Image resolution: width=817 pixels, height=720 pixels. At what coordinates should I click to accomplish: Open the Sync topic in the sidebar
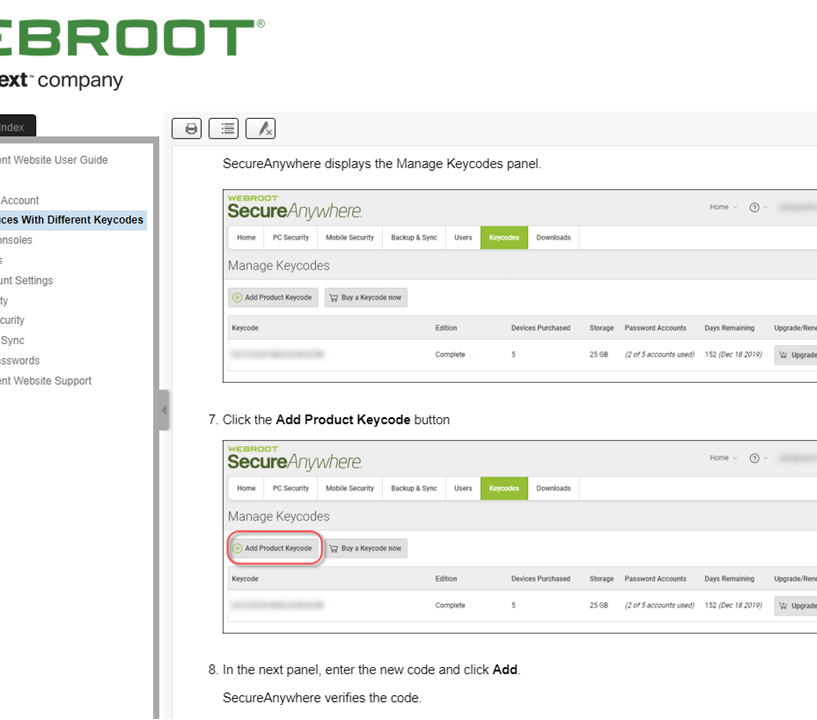point(12,340)
